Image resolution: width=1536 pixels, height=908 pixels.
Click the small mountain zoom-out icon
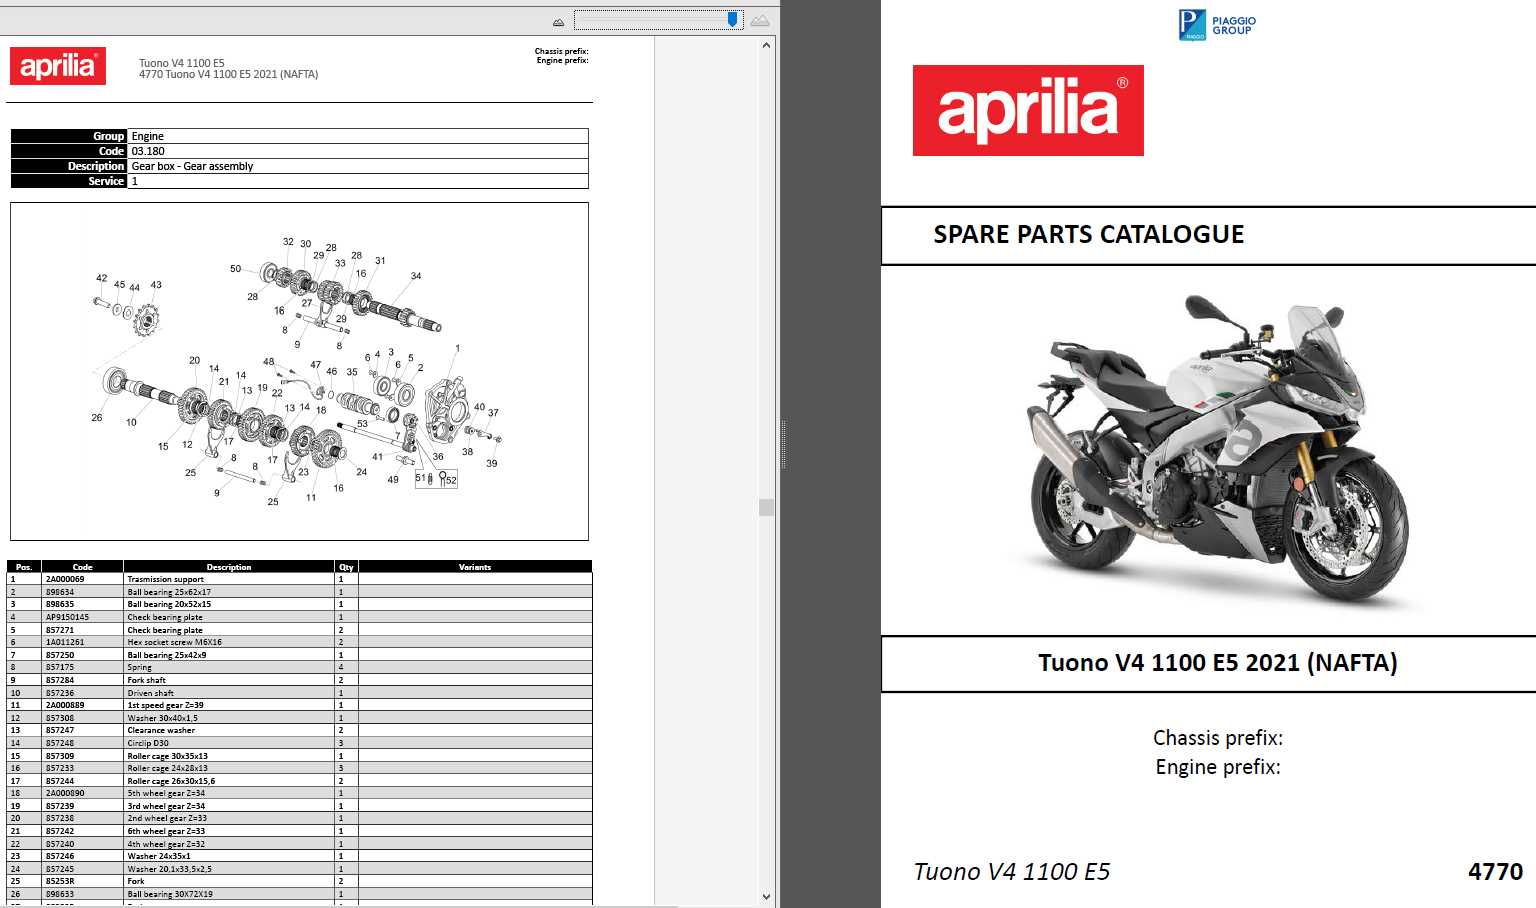tap(558, 22)
